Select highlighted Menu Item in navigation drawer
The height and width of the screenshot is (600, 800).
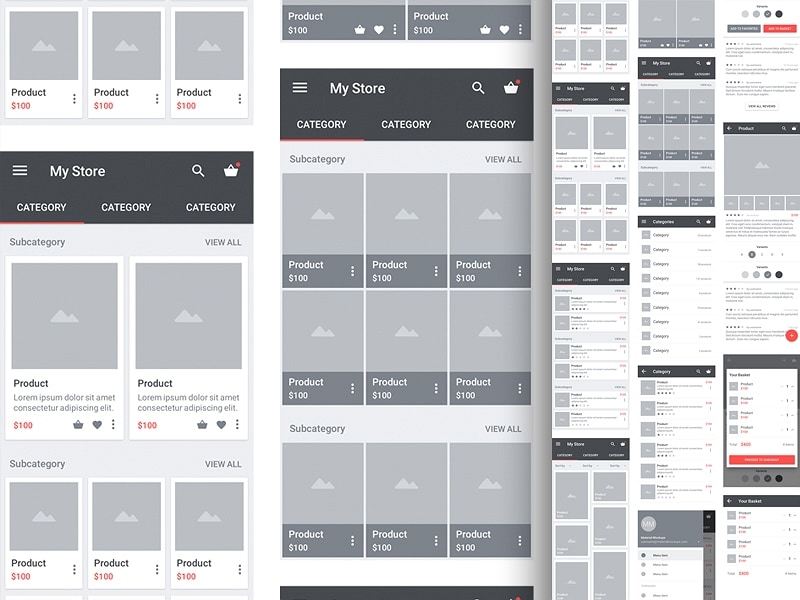(670, 555)
